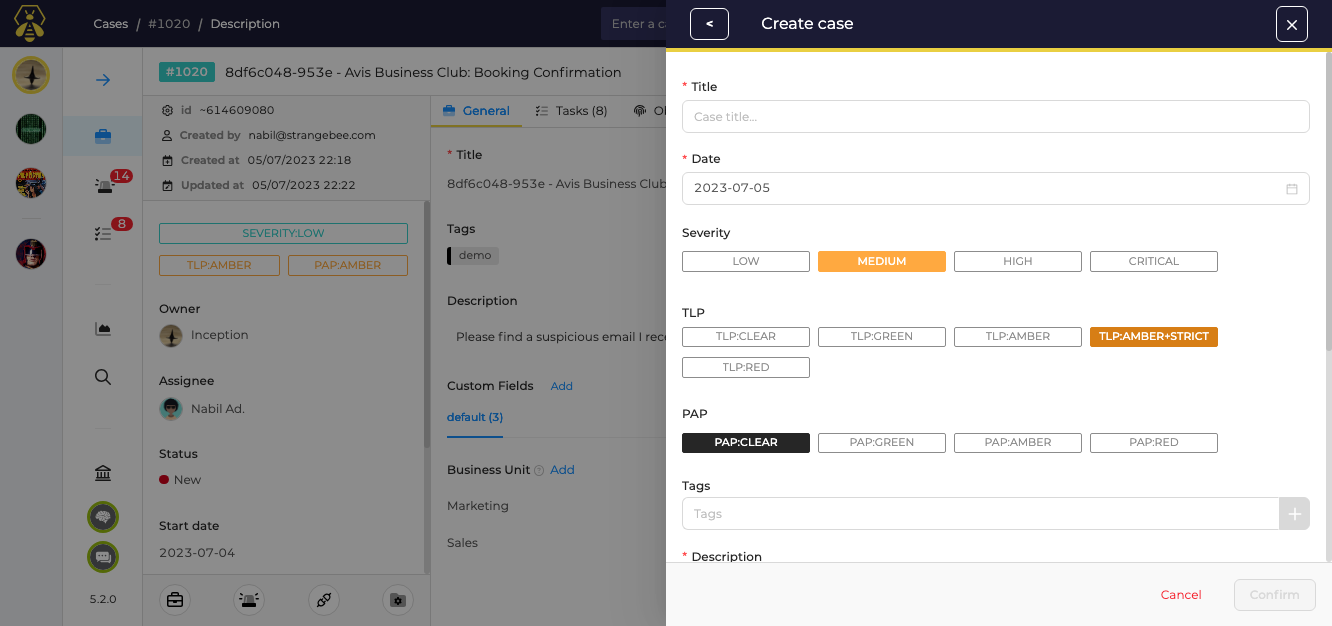Click Add link next to Custom Fields
Screen dimensions: 1332x626
[561, 386]
